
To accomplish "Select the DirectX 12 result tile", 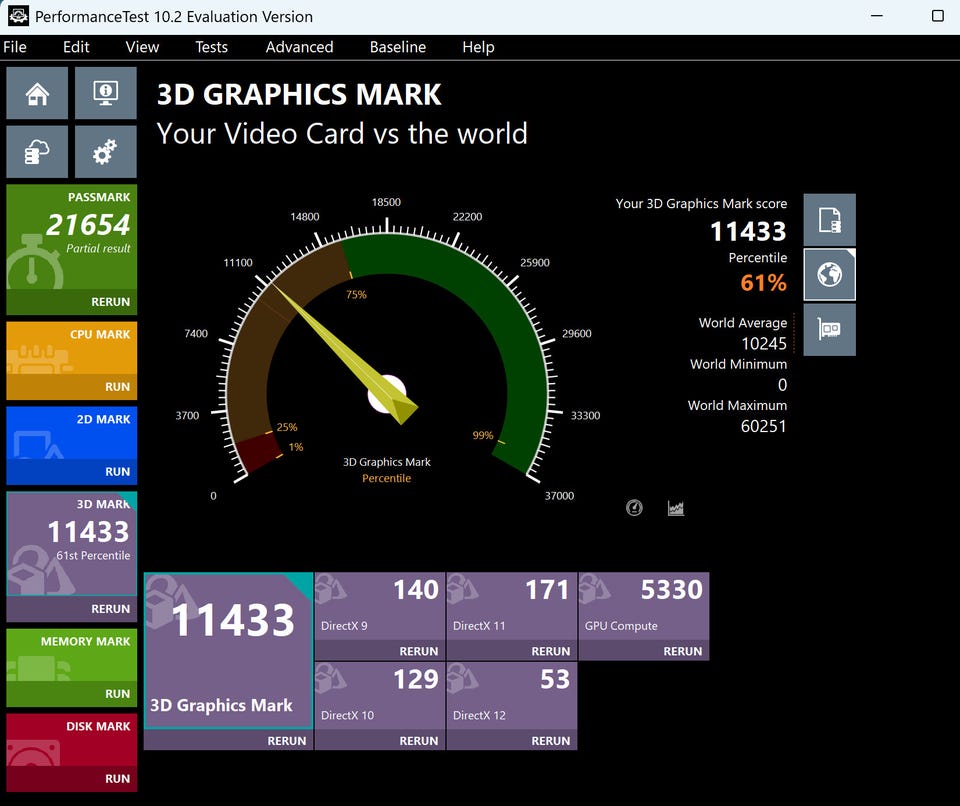I will coord(512,696).
